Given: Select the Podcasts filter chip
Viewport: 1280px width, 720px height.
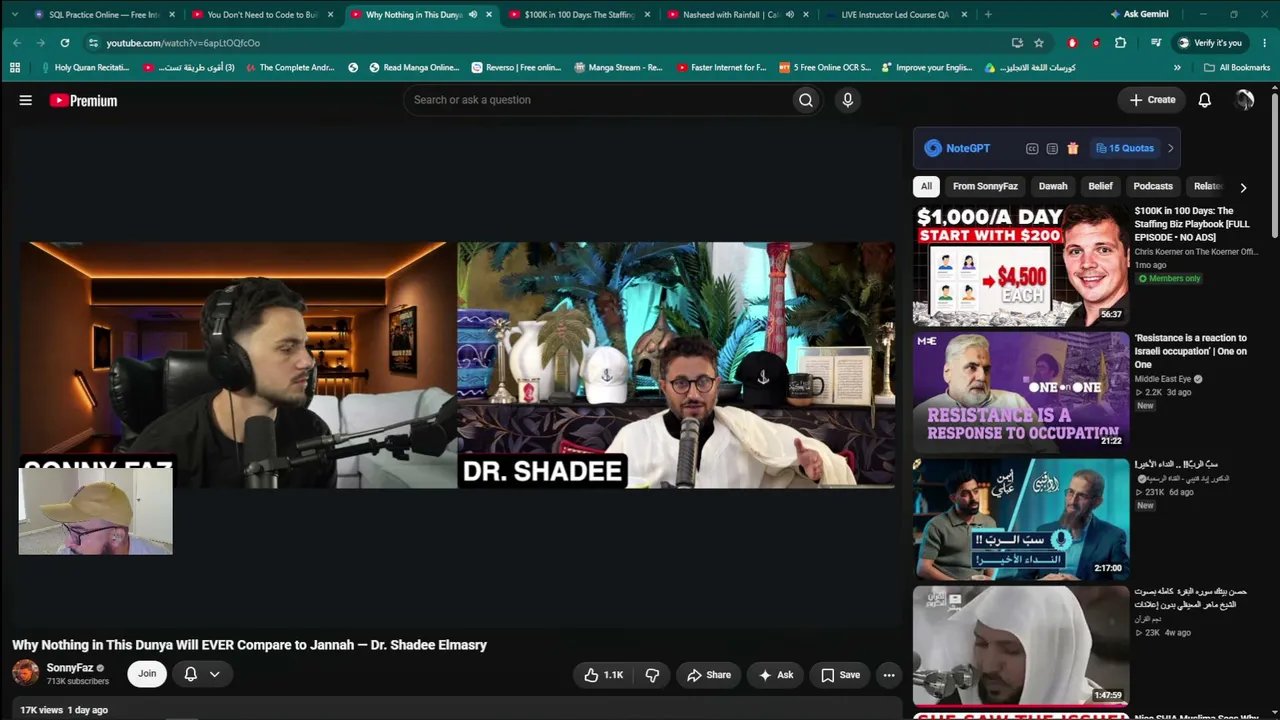Looking at the screenshot, I should click(1153, 186).
